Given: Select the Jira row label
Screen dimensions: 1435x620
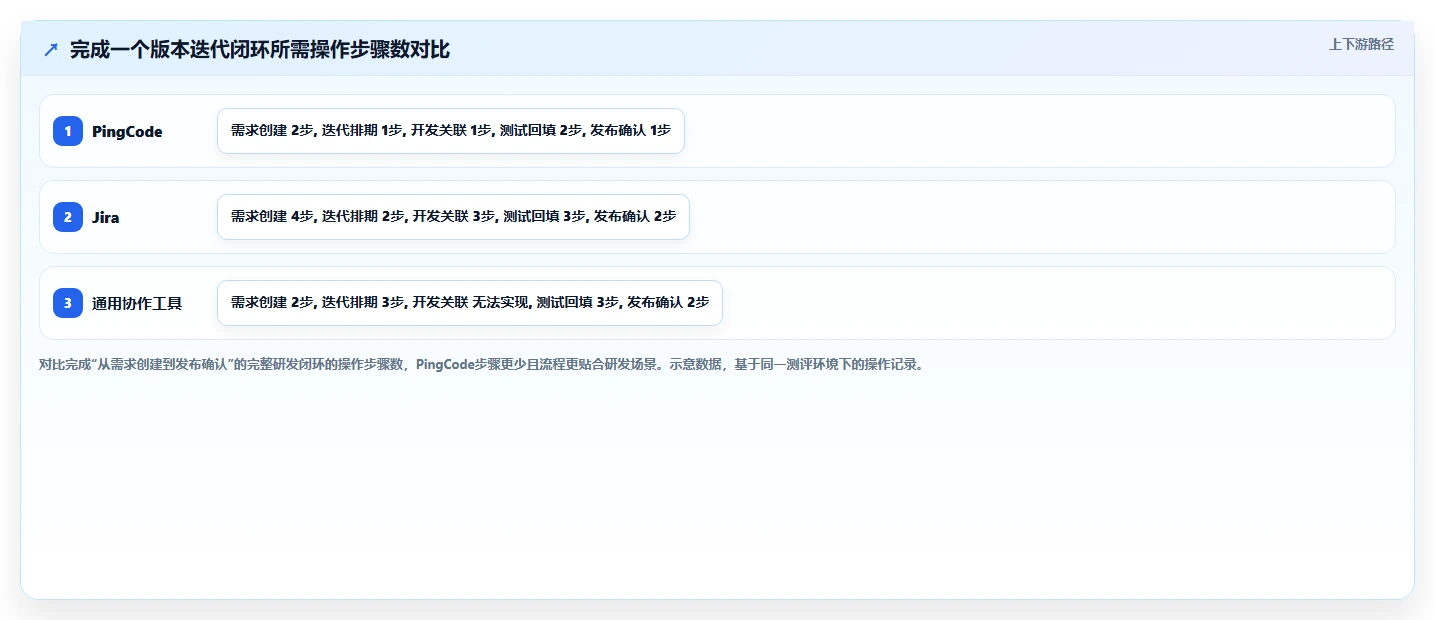Looking at the screenshot, I should (x=106, y=217).
